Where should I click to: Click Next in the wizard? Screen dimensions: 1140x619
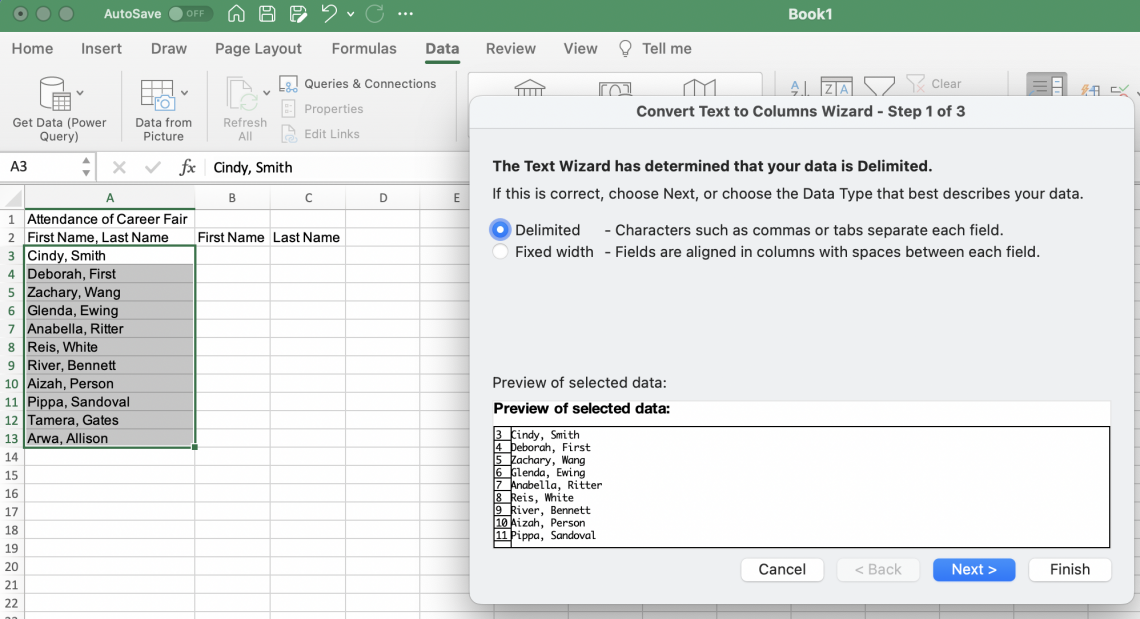[x=973, y=569]
